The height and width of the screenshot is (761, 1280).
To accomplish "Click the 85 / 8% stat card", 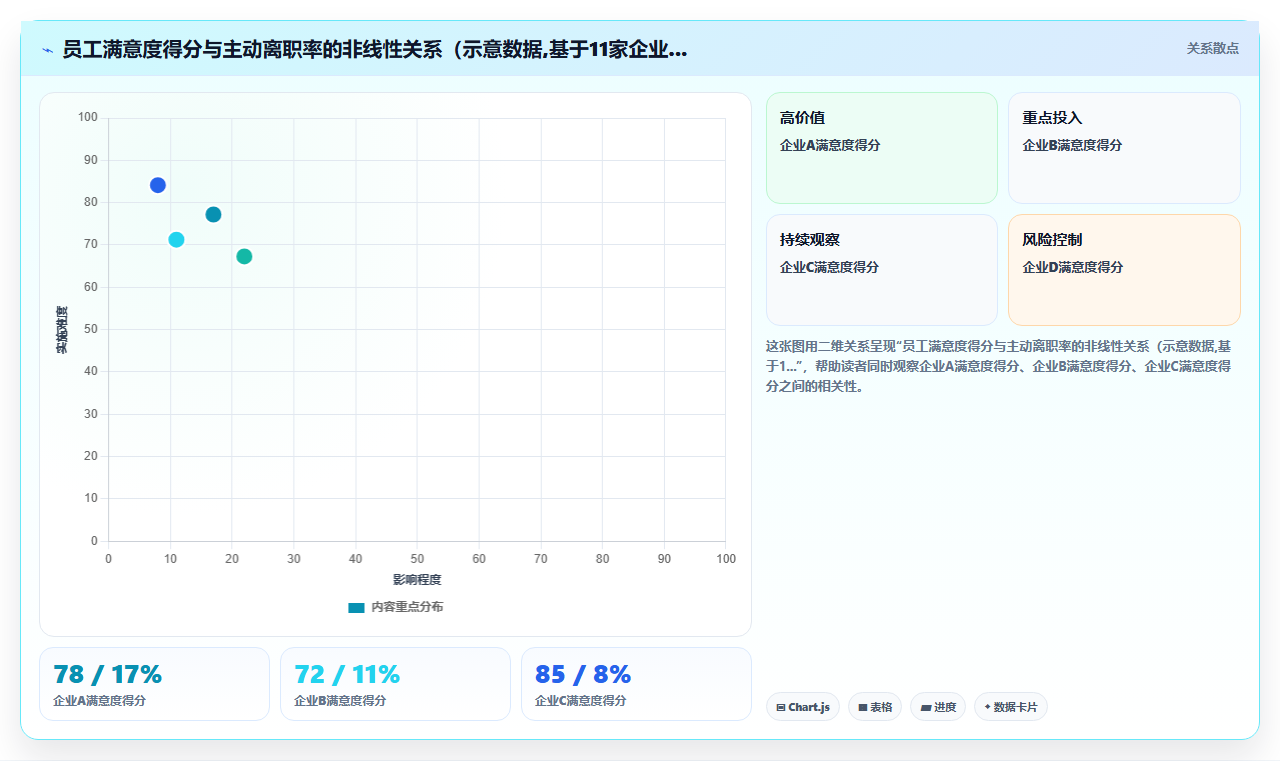I will pyautogui.click(x=636, y=684).
